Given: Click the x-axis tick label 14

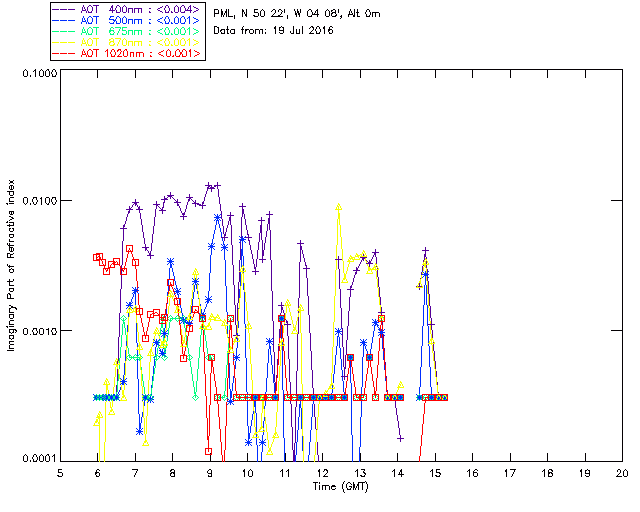Looking at the screenshot, I should point(398,473).
